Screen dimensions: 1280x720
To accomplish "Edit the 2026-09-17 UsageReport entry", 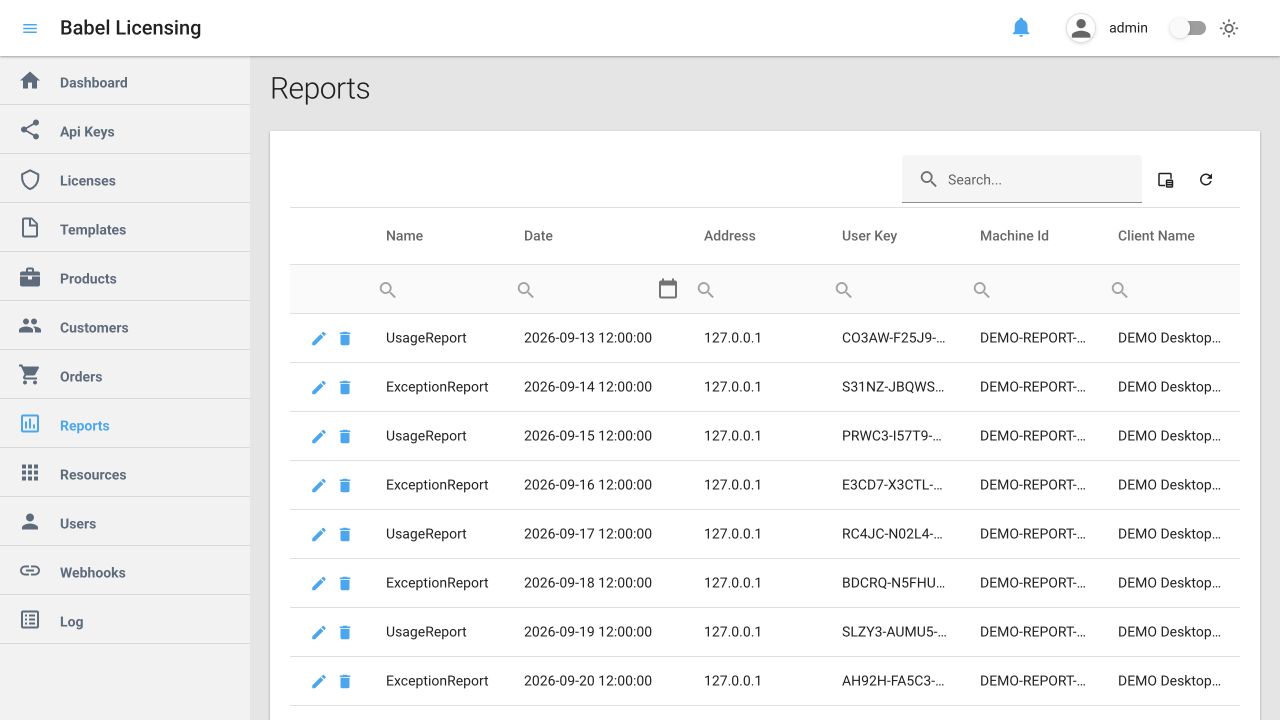I will tap(319, 534).
